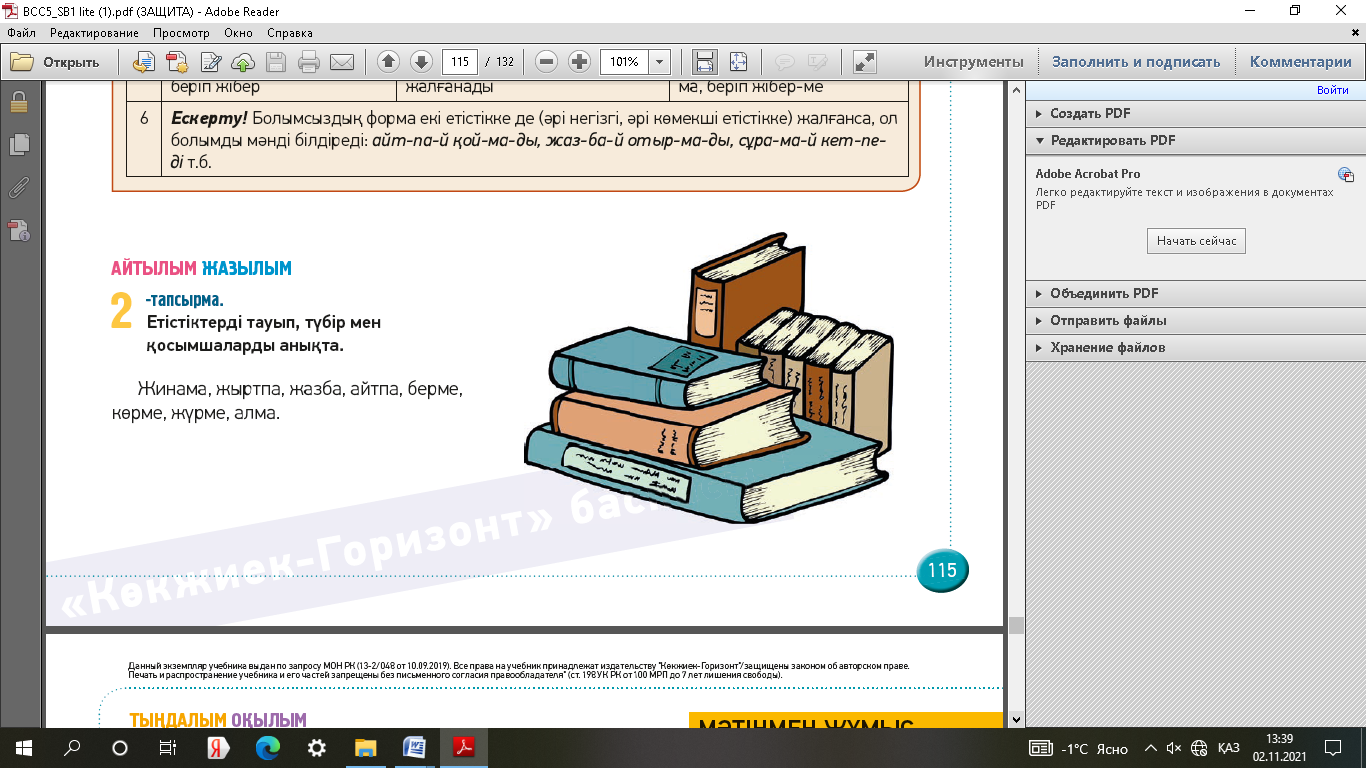The image size is (1366, 768).
Task: Toggle fit one full page view
Action: tap(738, 62)
